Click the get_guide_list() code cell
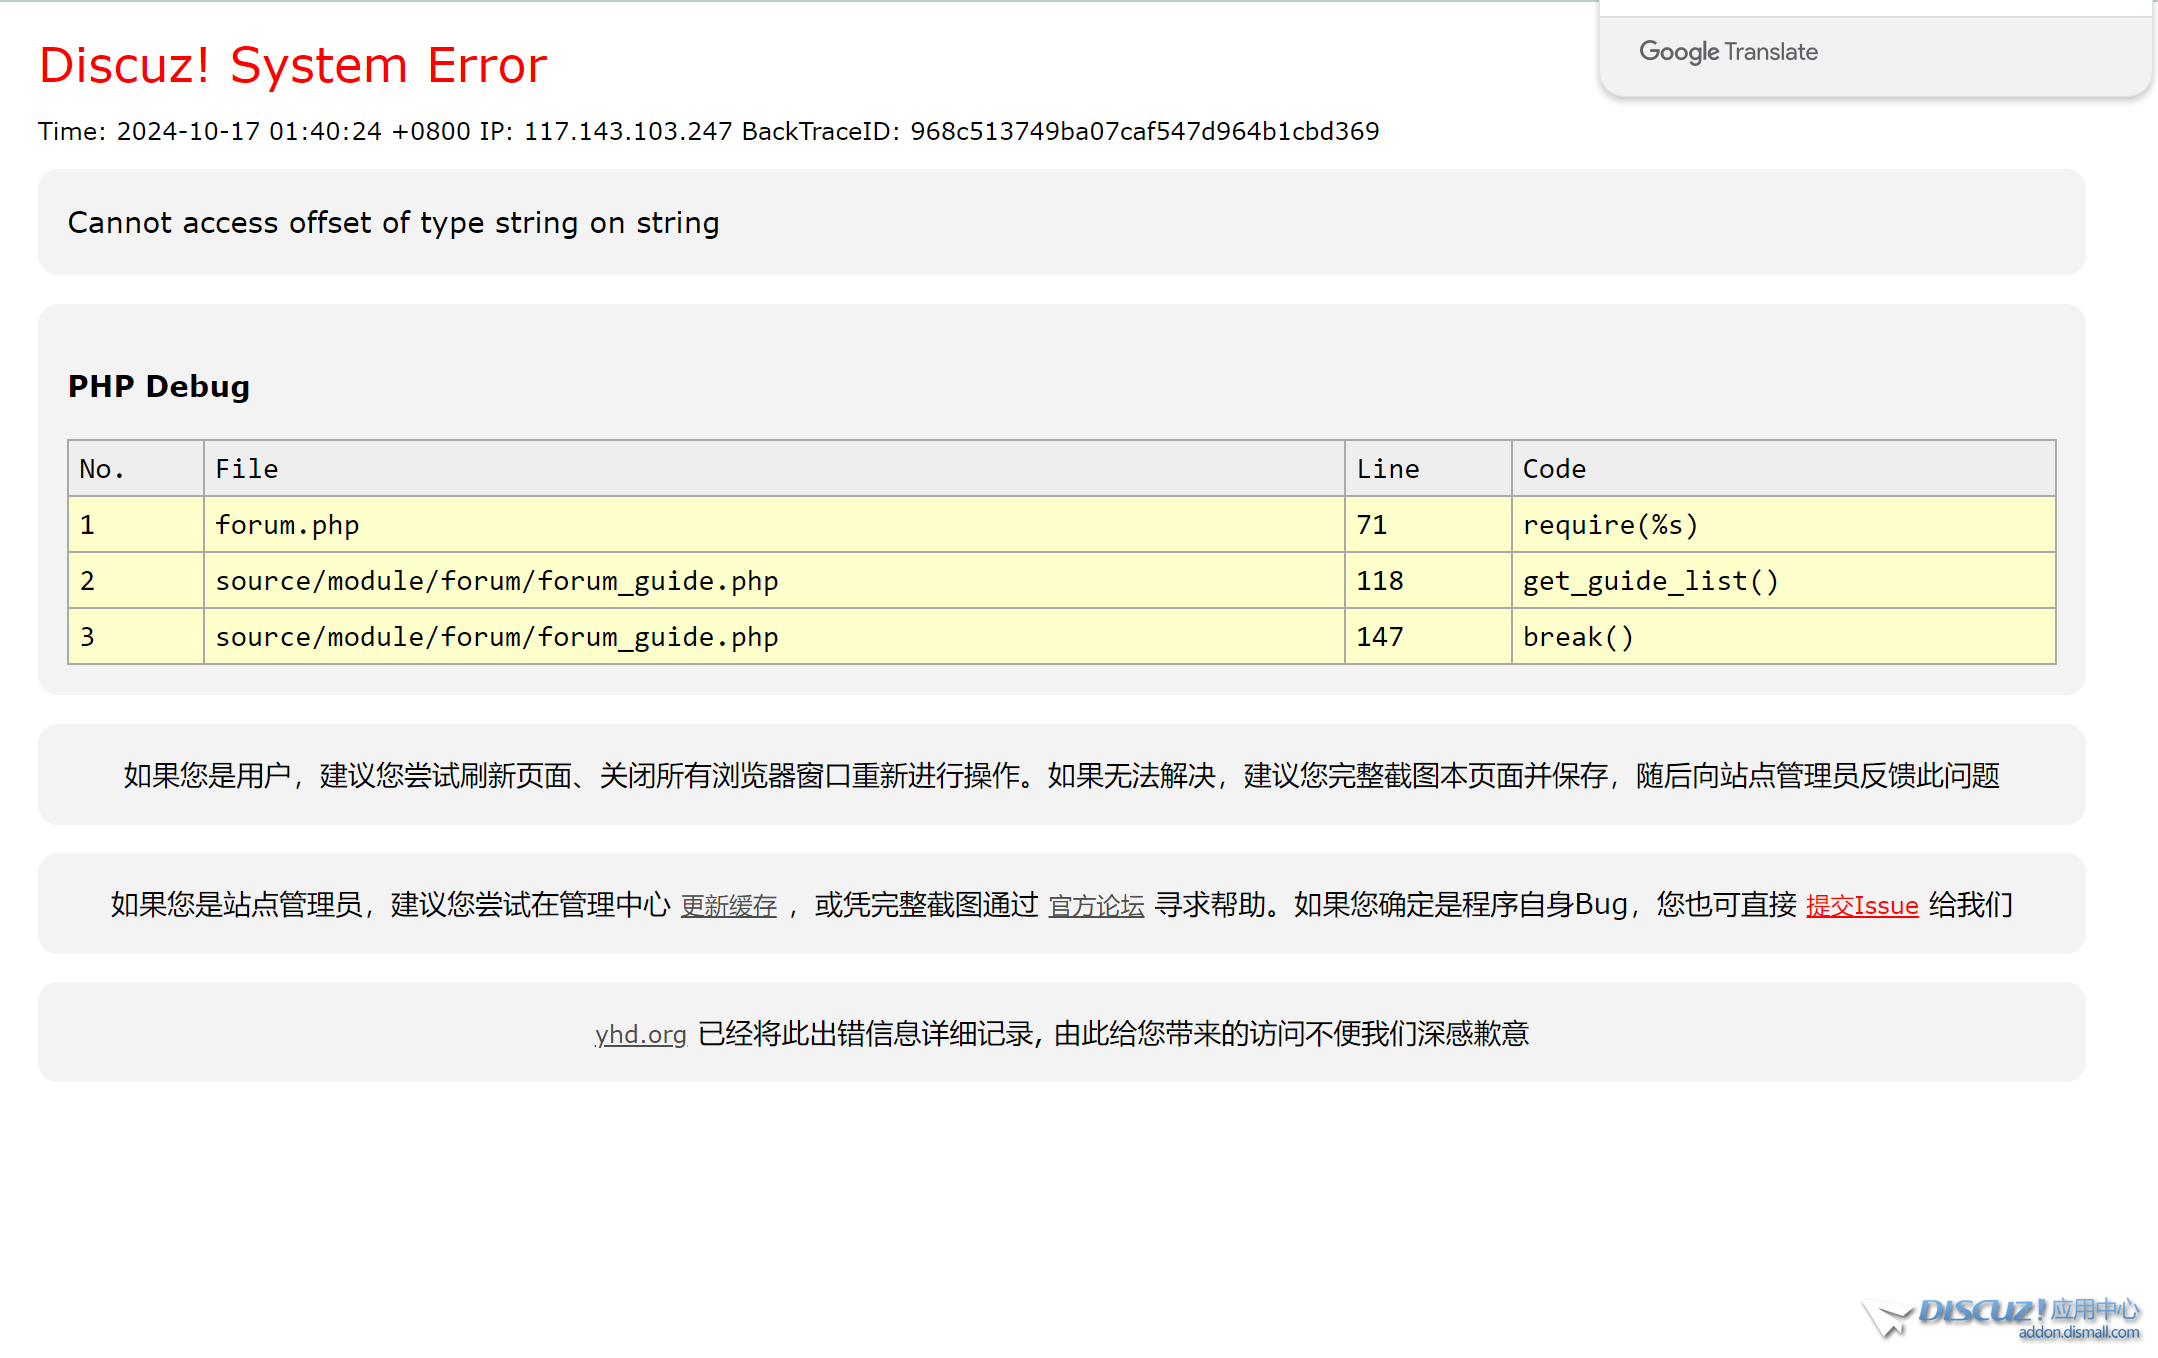2158x1358 pixels. pyautogui.click(x=1650, y=581)
